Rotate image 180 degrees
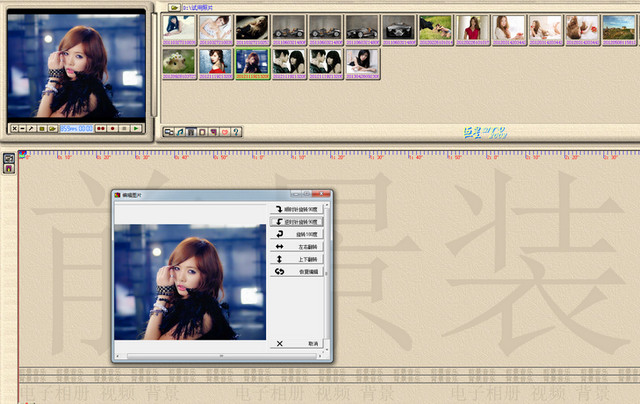 click(296, 234)
